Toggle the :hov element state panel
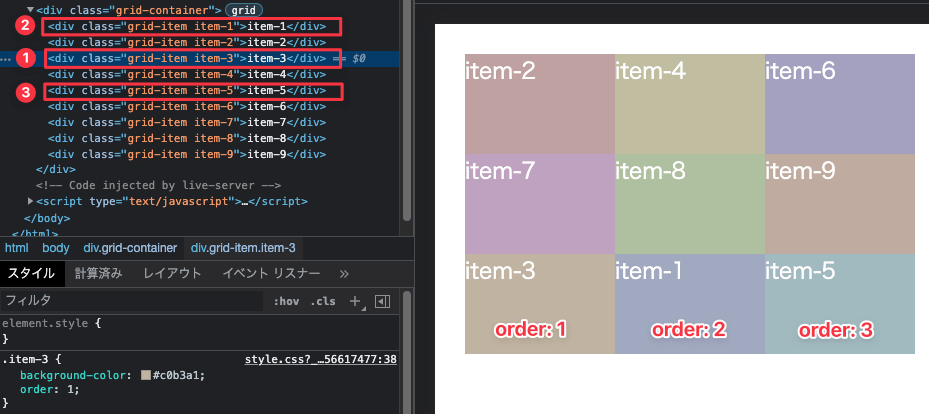This screenshot has width=929, height=414. 286,301
